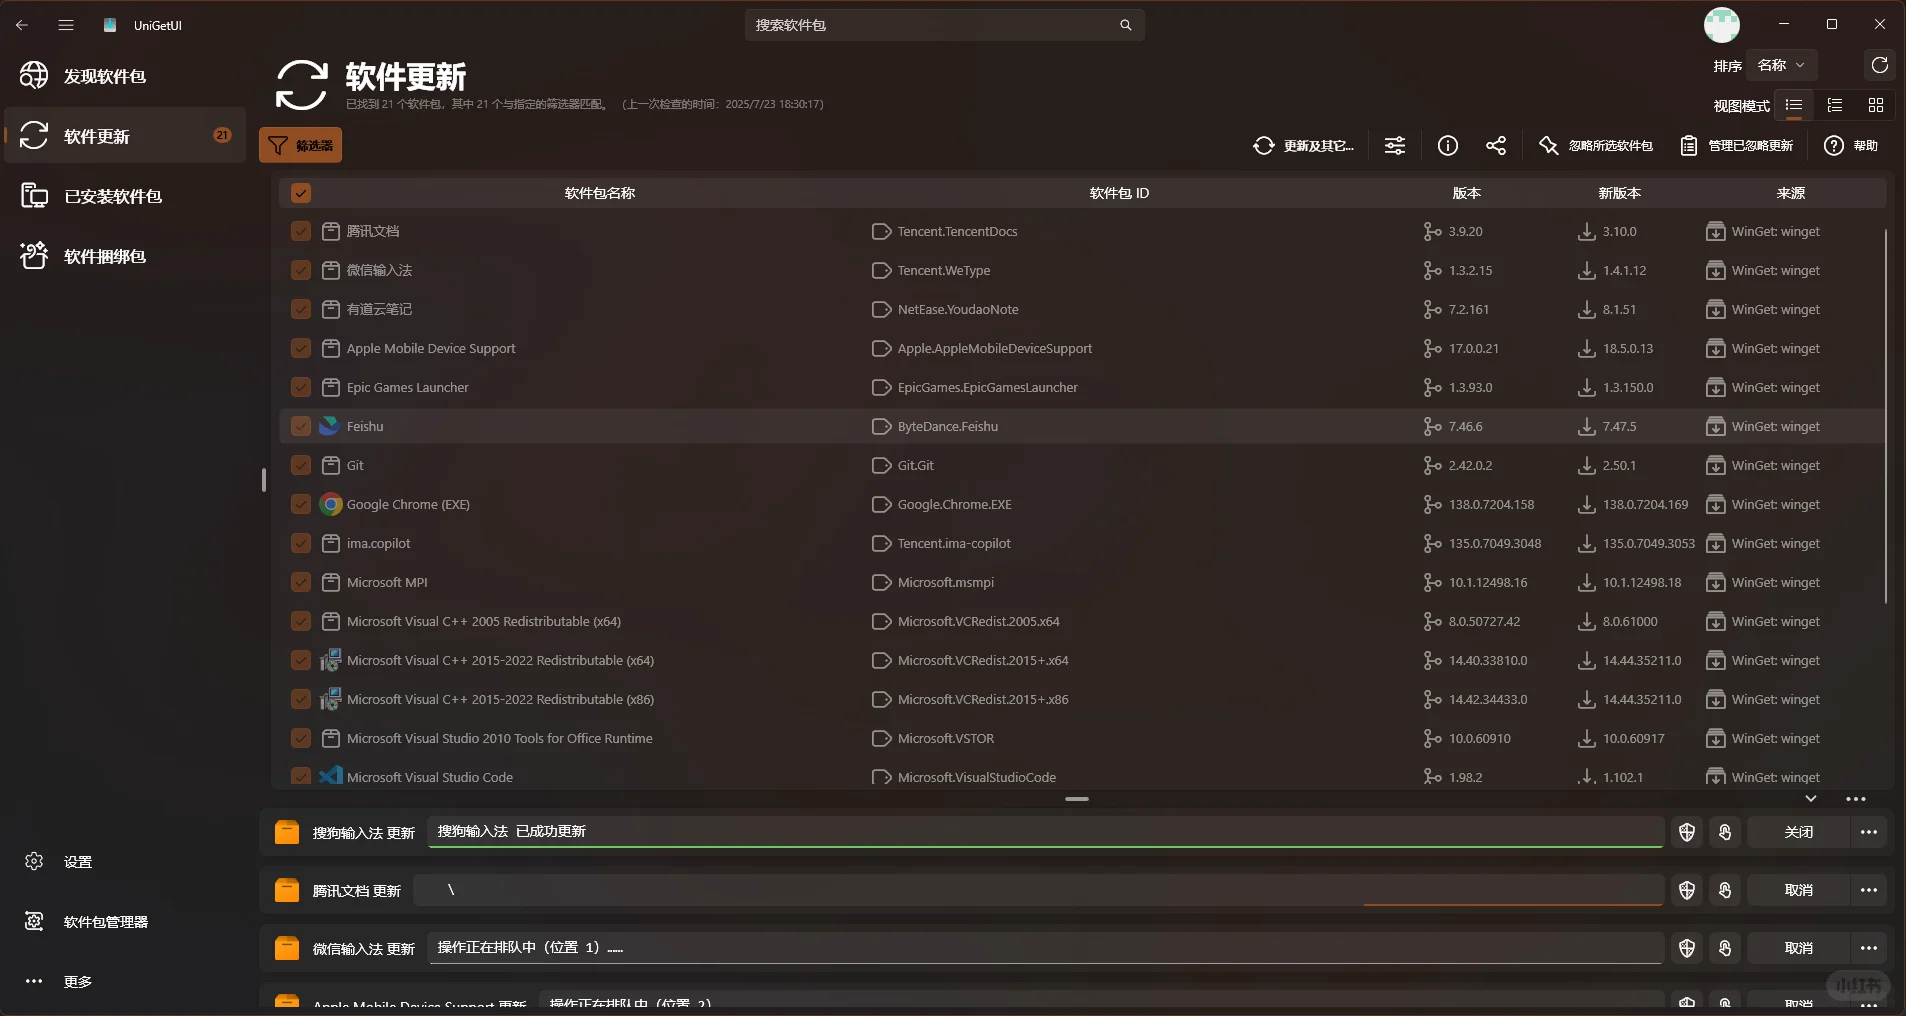Uncheck the Google Chrome (EXE) checkbox
This screenshot has width=1906, height=1016.
[301, 504]
